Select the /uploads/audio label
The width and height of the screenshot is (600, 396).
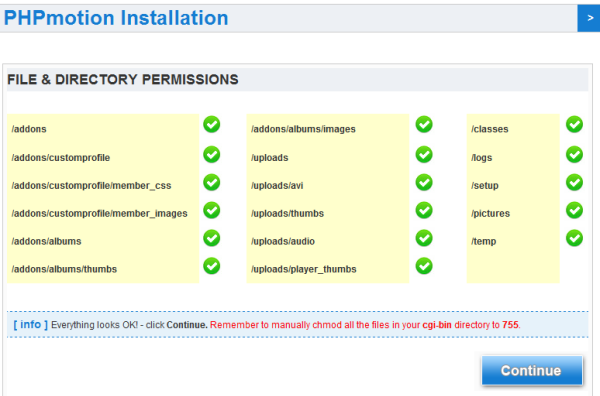point(283,241)
